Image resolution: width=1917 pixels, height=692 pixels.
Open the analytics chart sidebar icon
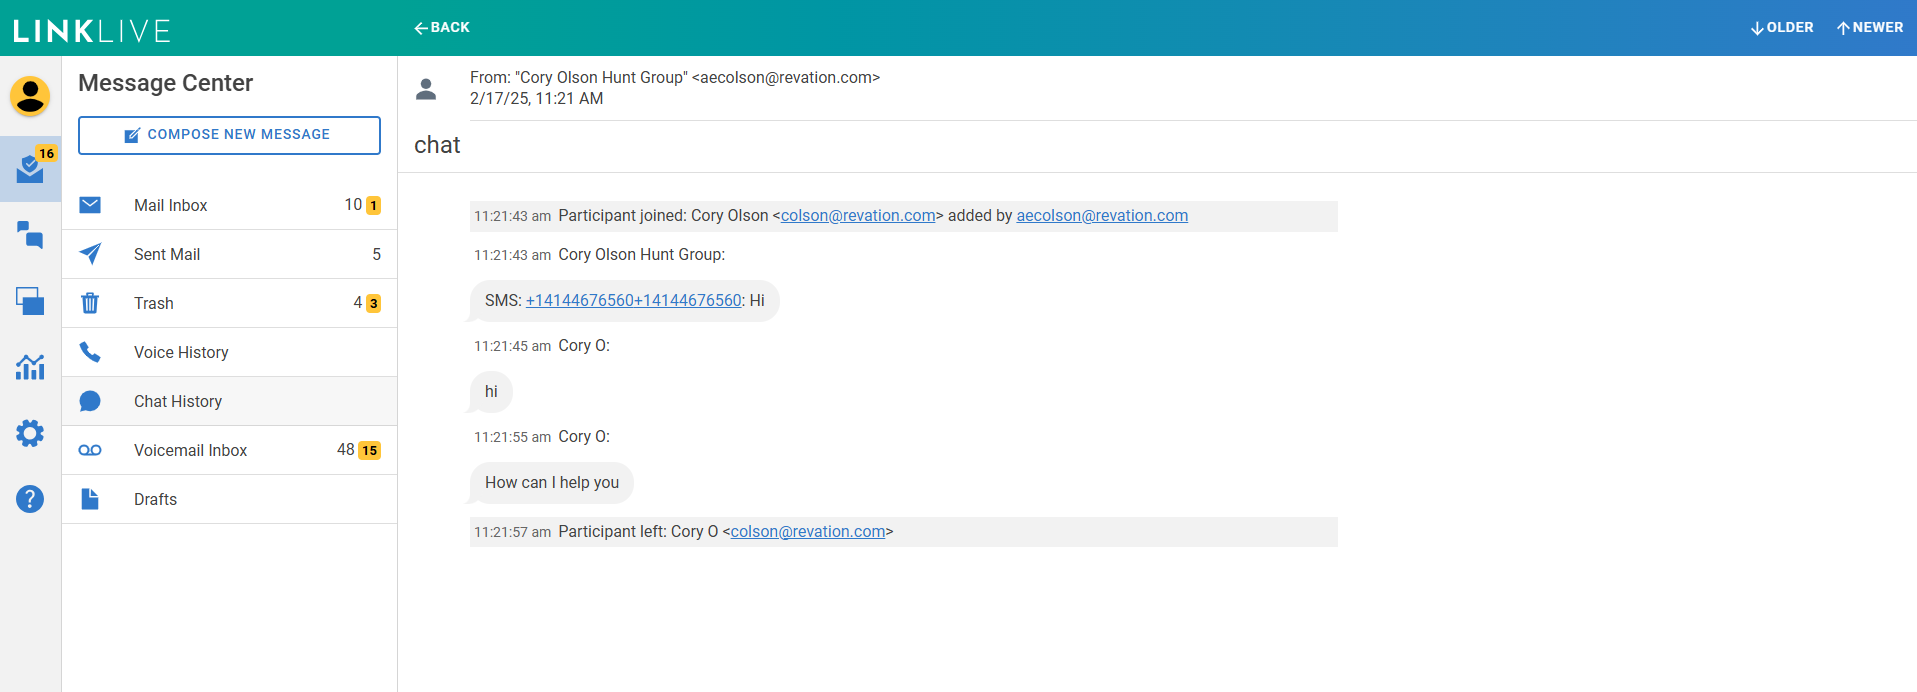[30, 367]
